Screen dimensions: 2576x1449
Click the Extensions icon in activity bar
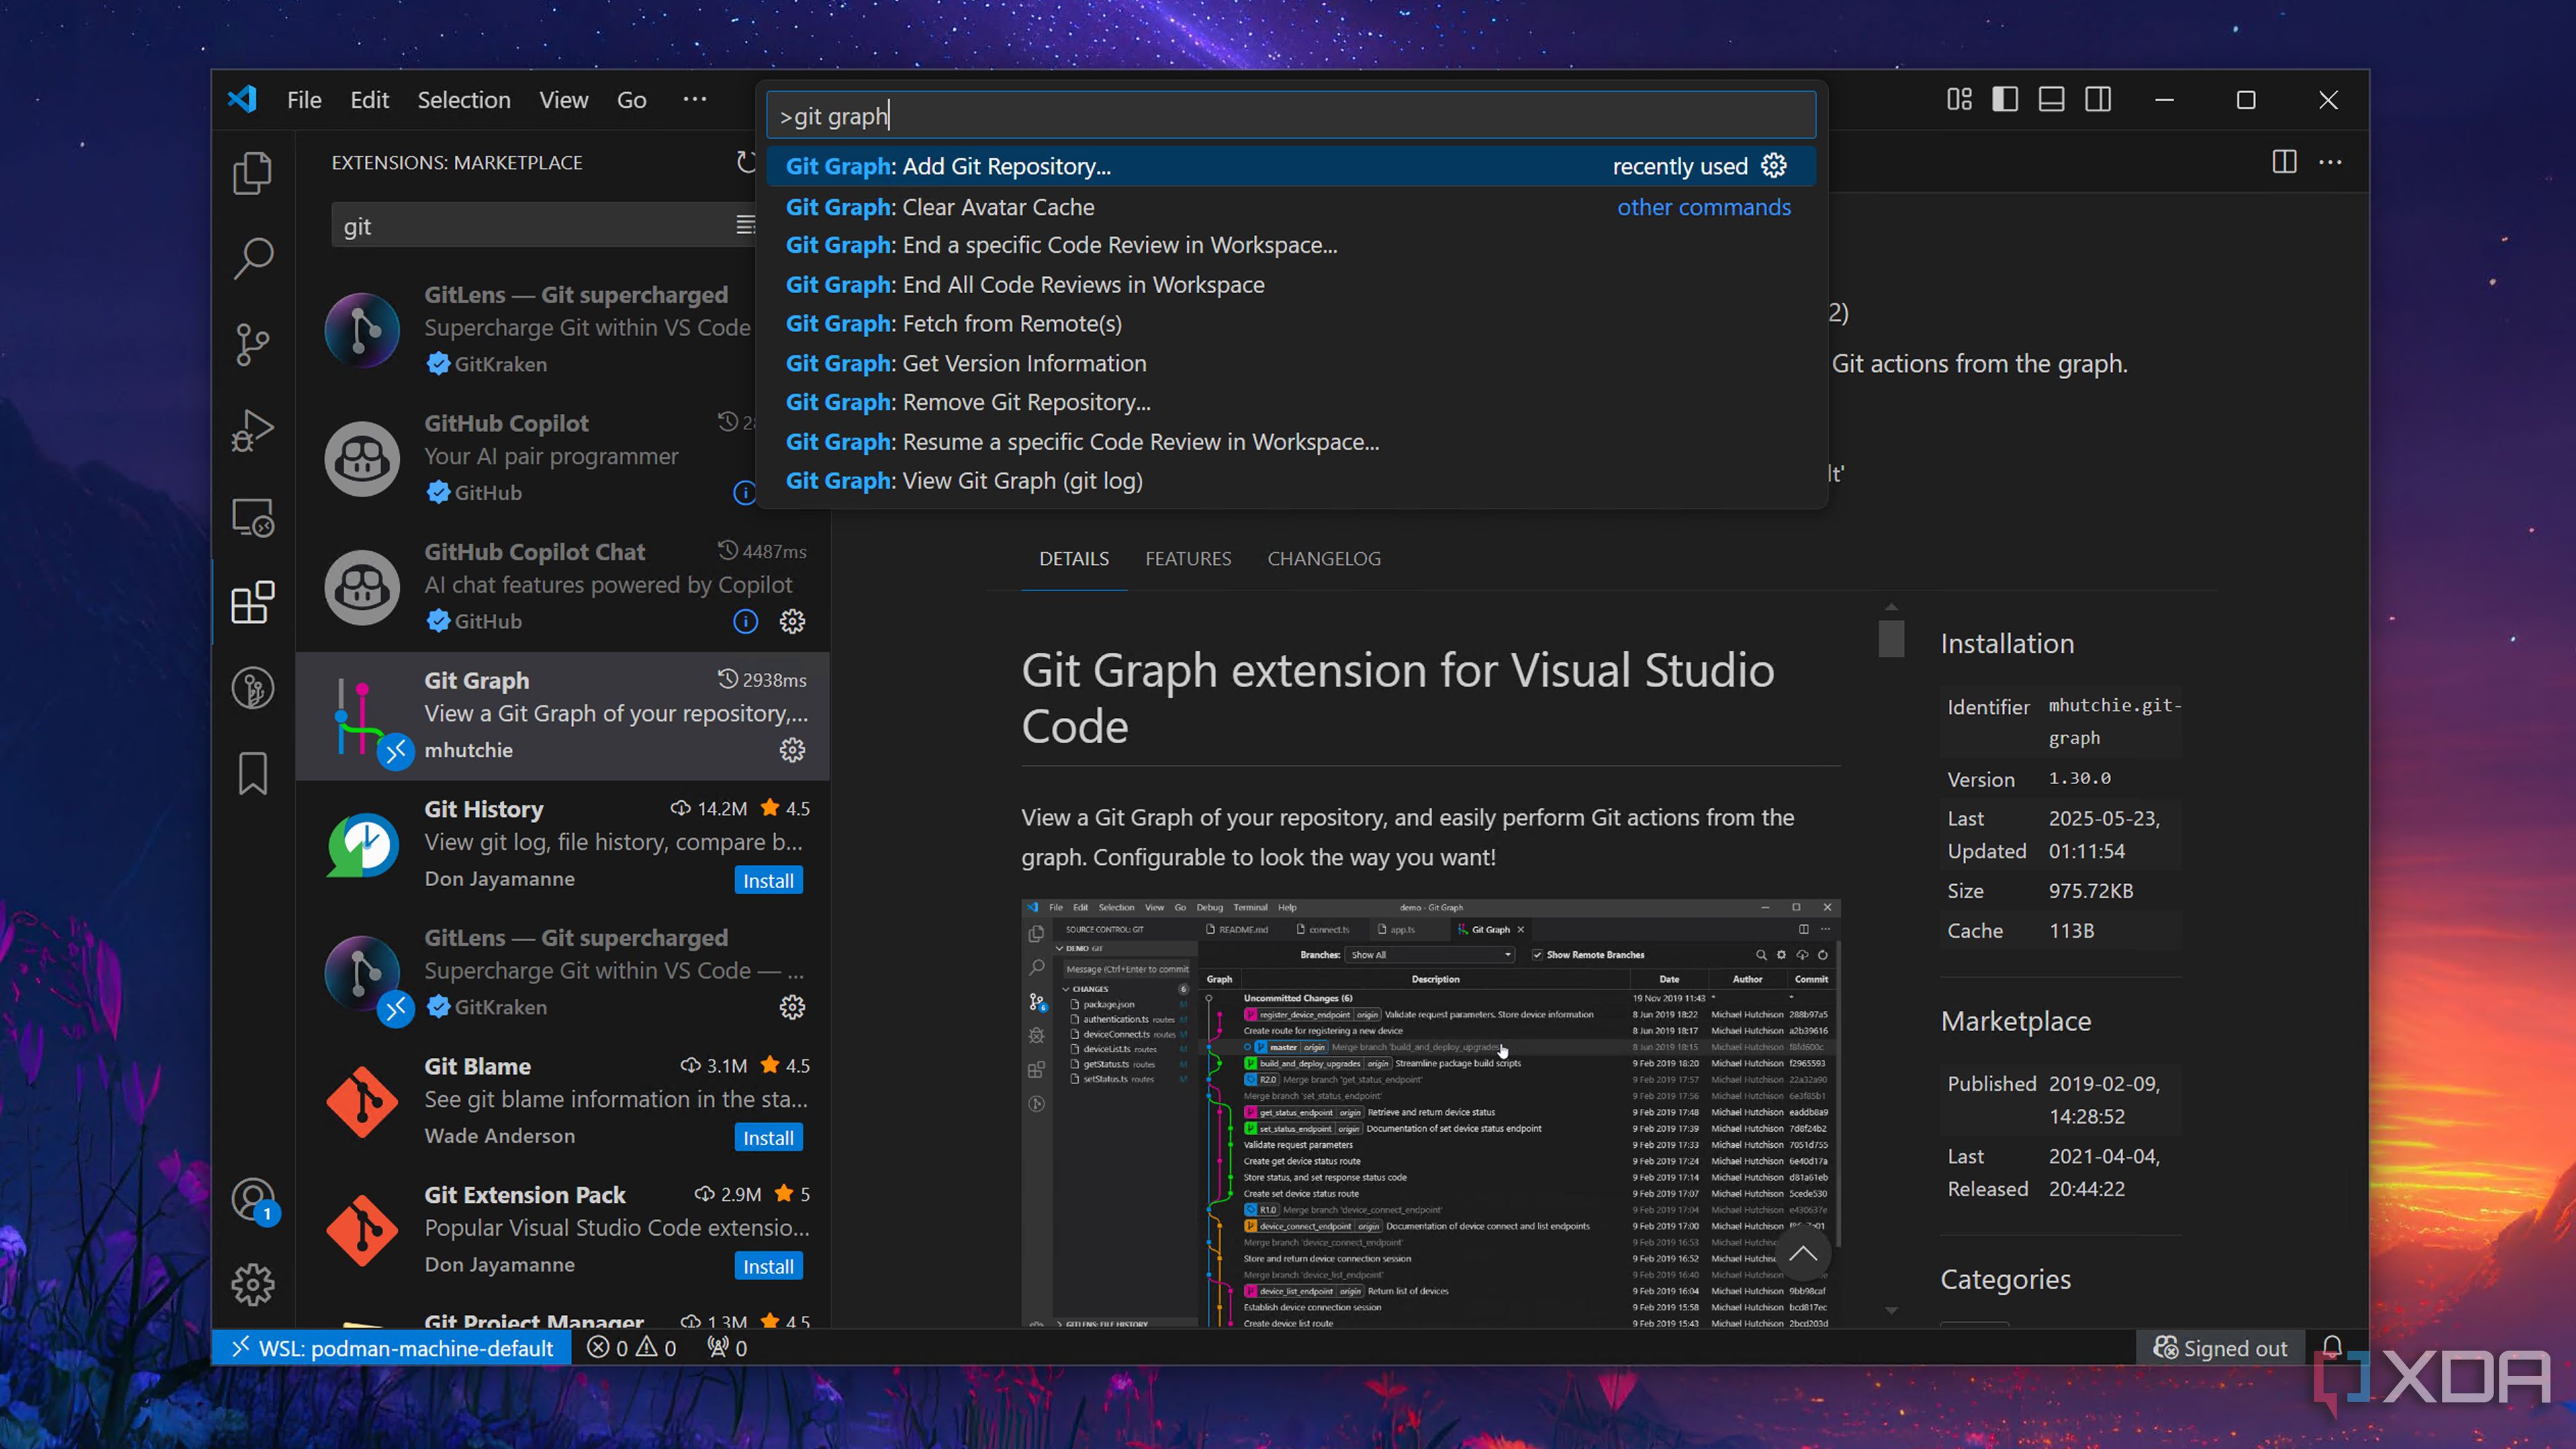[x=252, y=603]
